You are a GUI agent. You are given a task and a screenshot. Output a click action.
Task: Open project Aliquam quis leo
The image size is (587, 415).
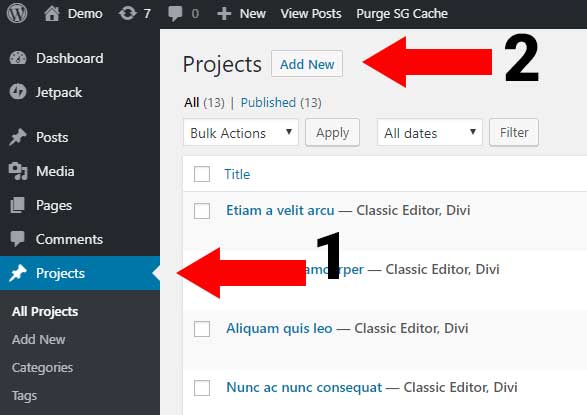[279, 329]
